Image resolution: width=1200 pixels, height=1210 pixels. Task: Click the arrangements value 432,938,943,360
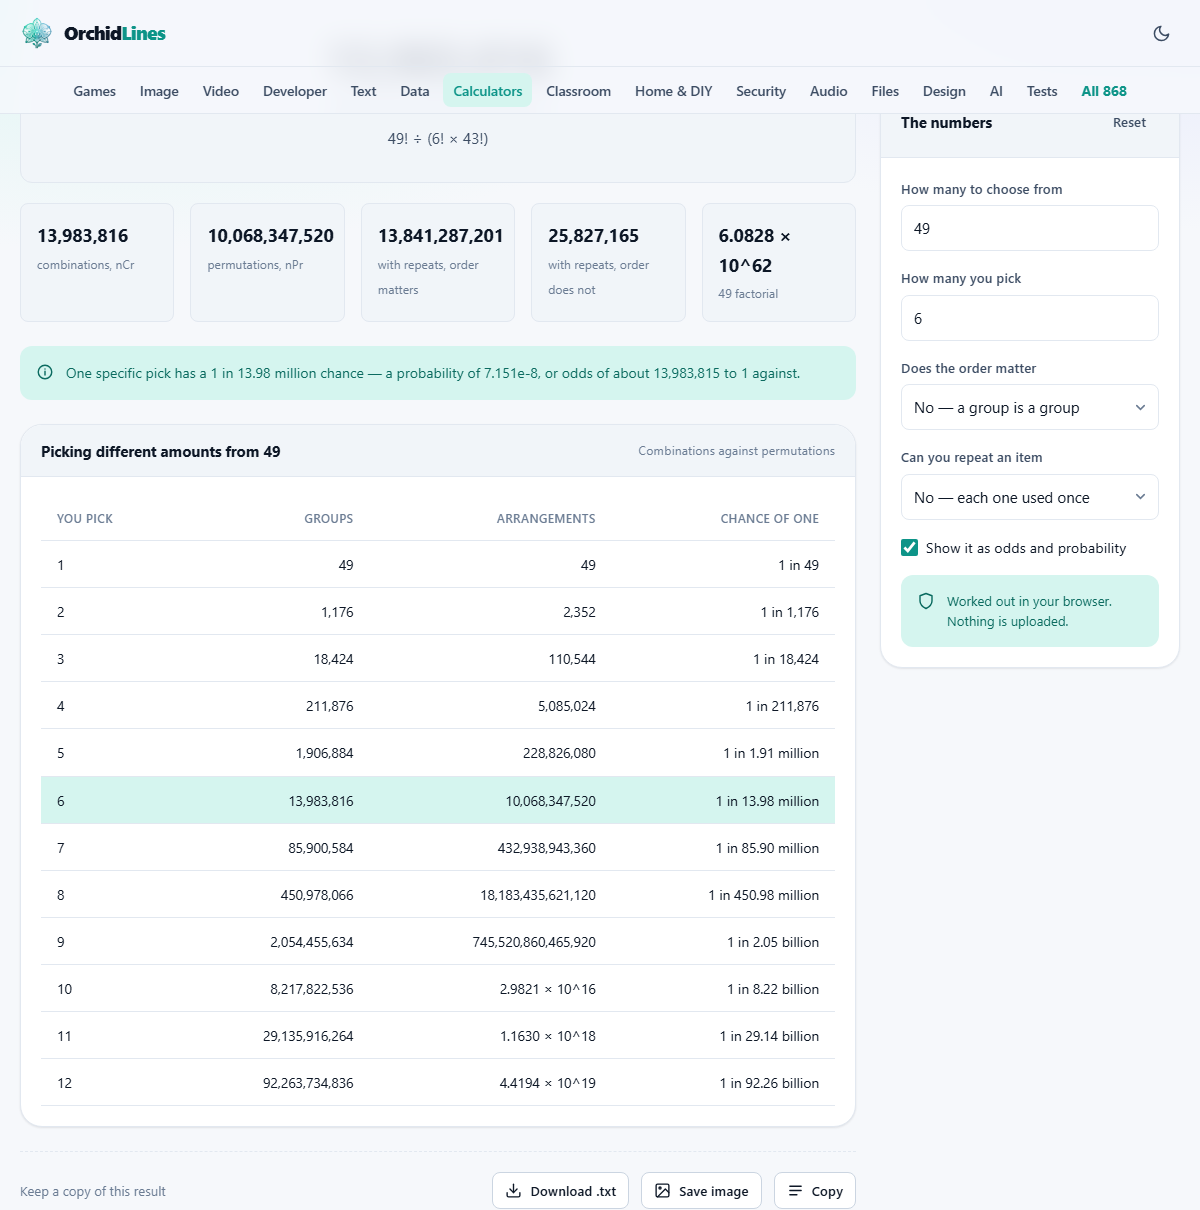point(547,848)
